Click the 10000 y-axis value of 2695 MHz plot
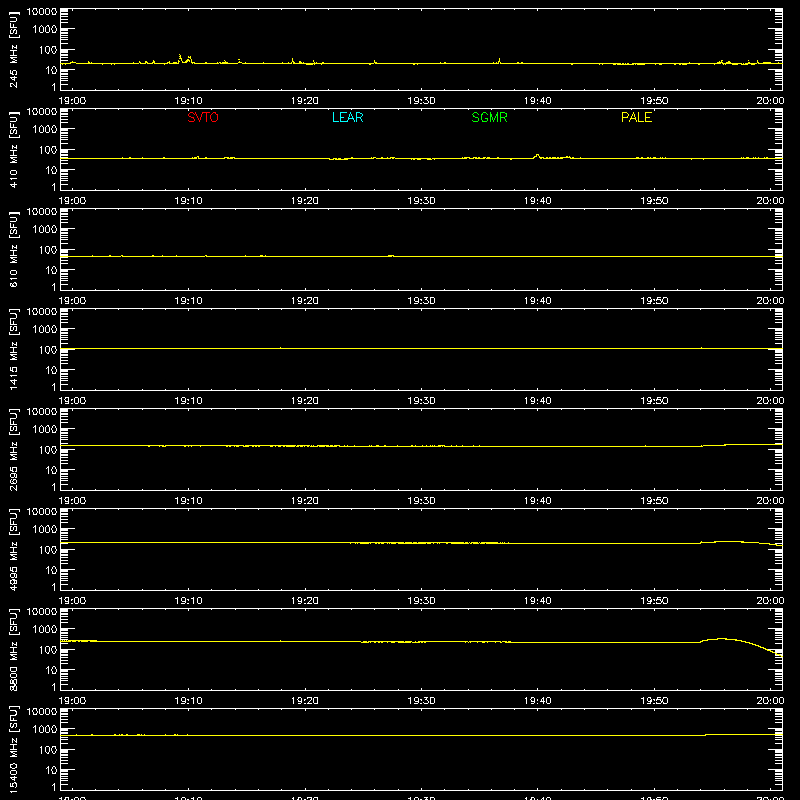The height and width of the screenshot is (800, 800). click(x=42, y=412)
